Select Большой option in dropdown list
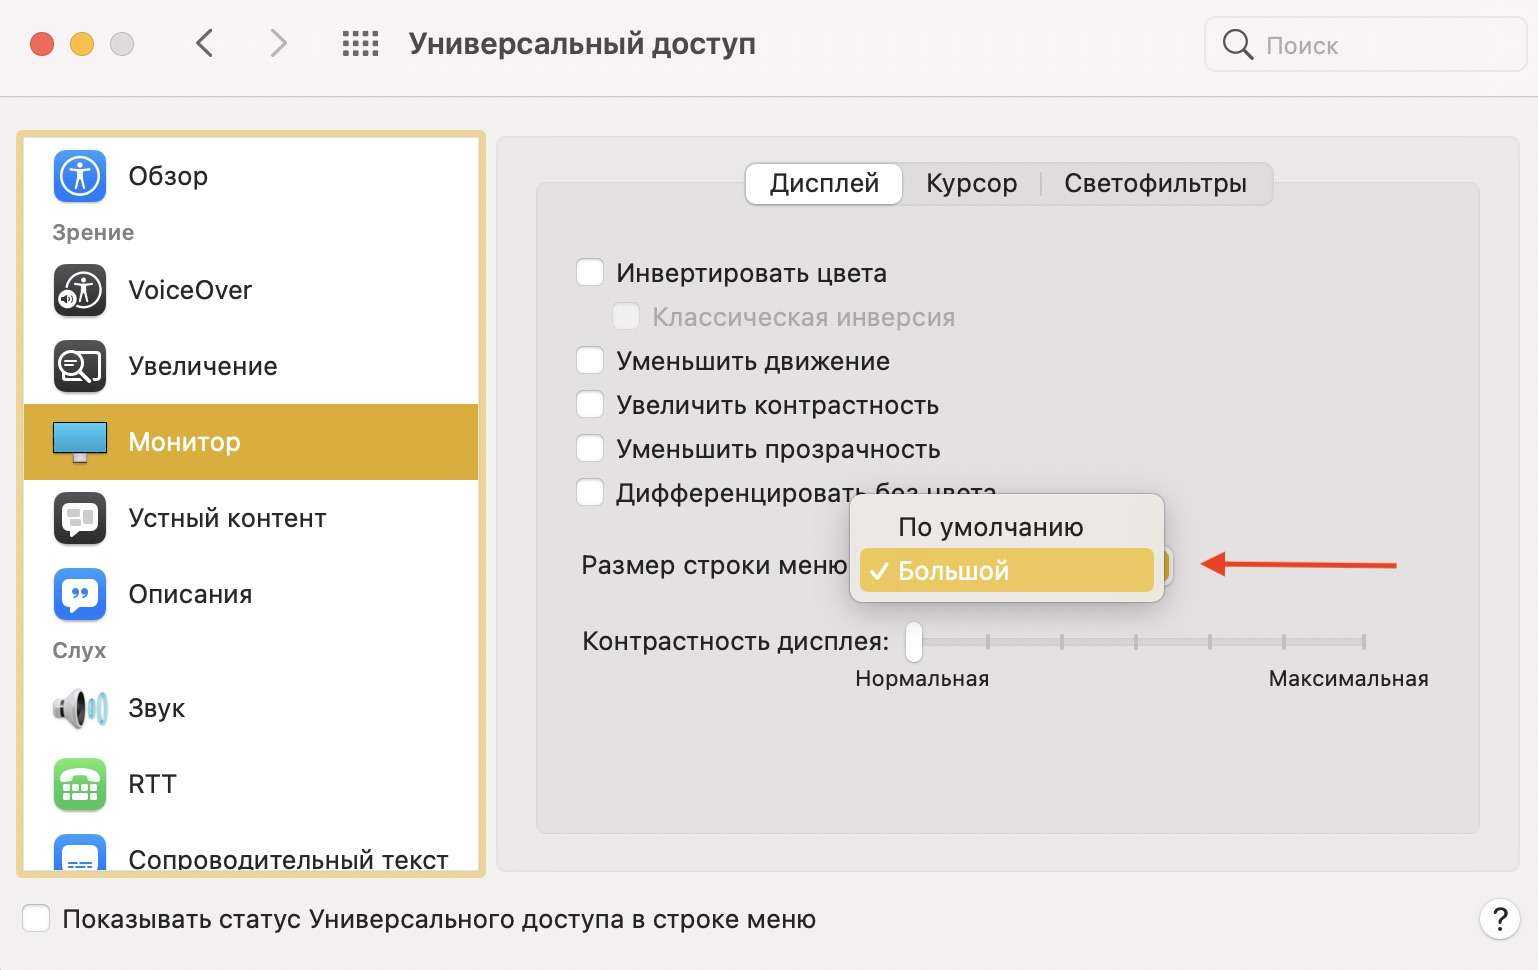The width and height of the screenshot is (1538, 970). 1006,571
